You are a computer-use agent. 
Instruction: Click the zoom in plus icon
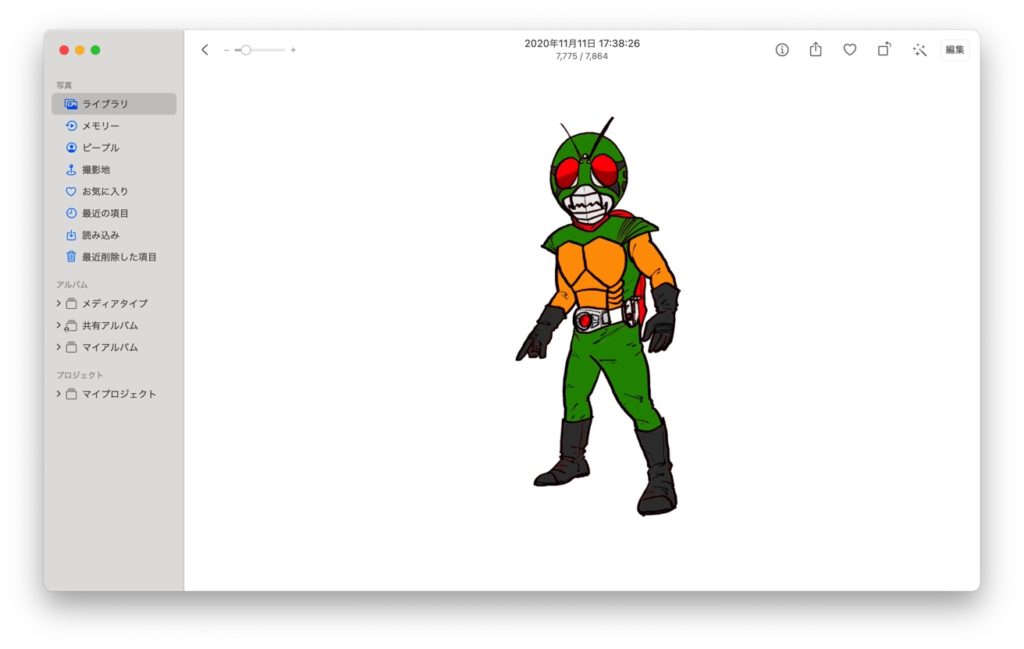[x=293, y=50]
